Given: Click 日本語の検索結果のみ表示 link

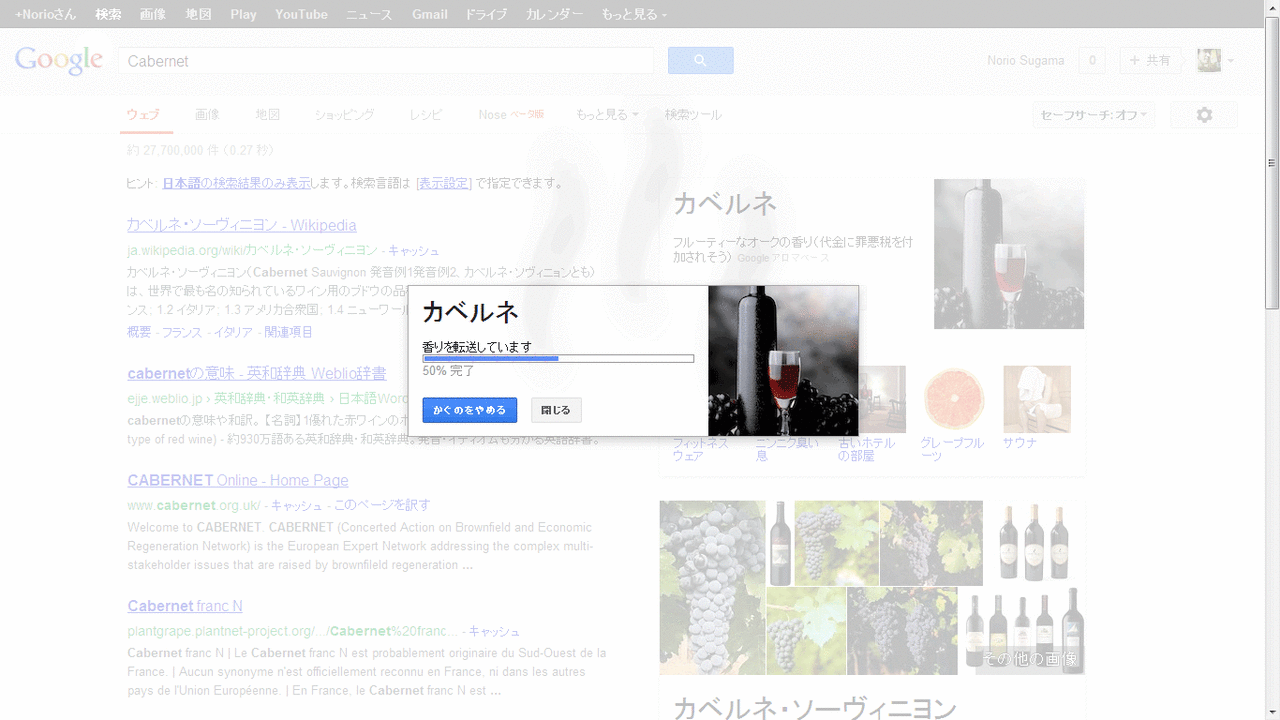Looking at the screenshot, I should [x=236, y=183].
